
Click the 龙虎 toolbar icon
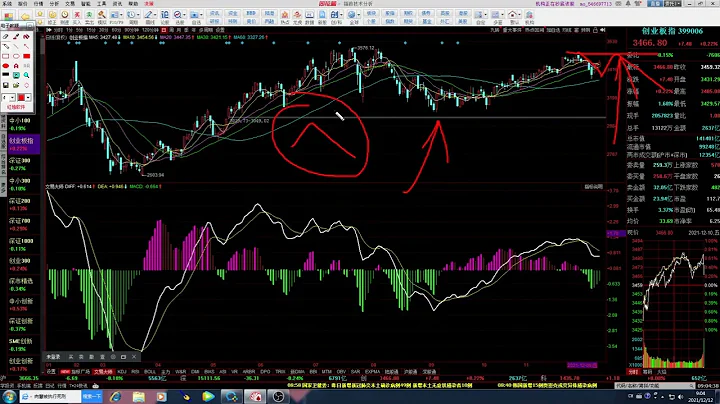point(297,17)
